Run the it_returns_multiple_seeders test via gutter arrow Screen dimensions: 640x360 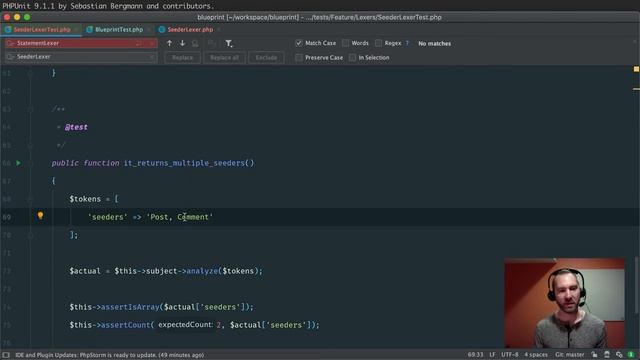pyautogui.click(x=18, y=163)
